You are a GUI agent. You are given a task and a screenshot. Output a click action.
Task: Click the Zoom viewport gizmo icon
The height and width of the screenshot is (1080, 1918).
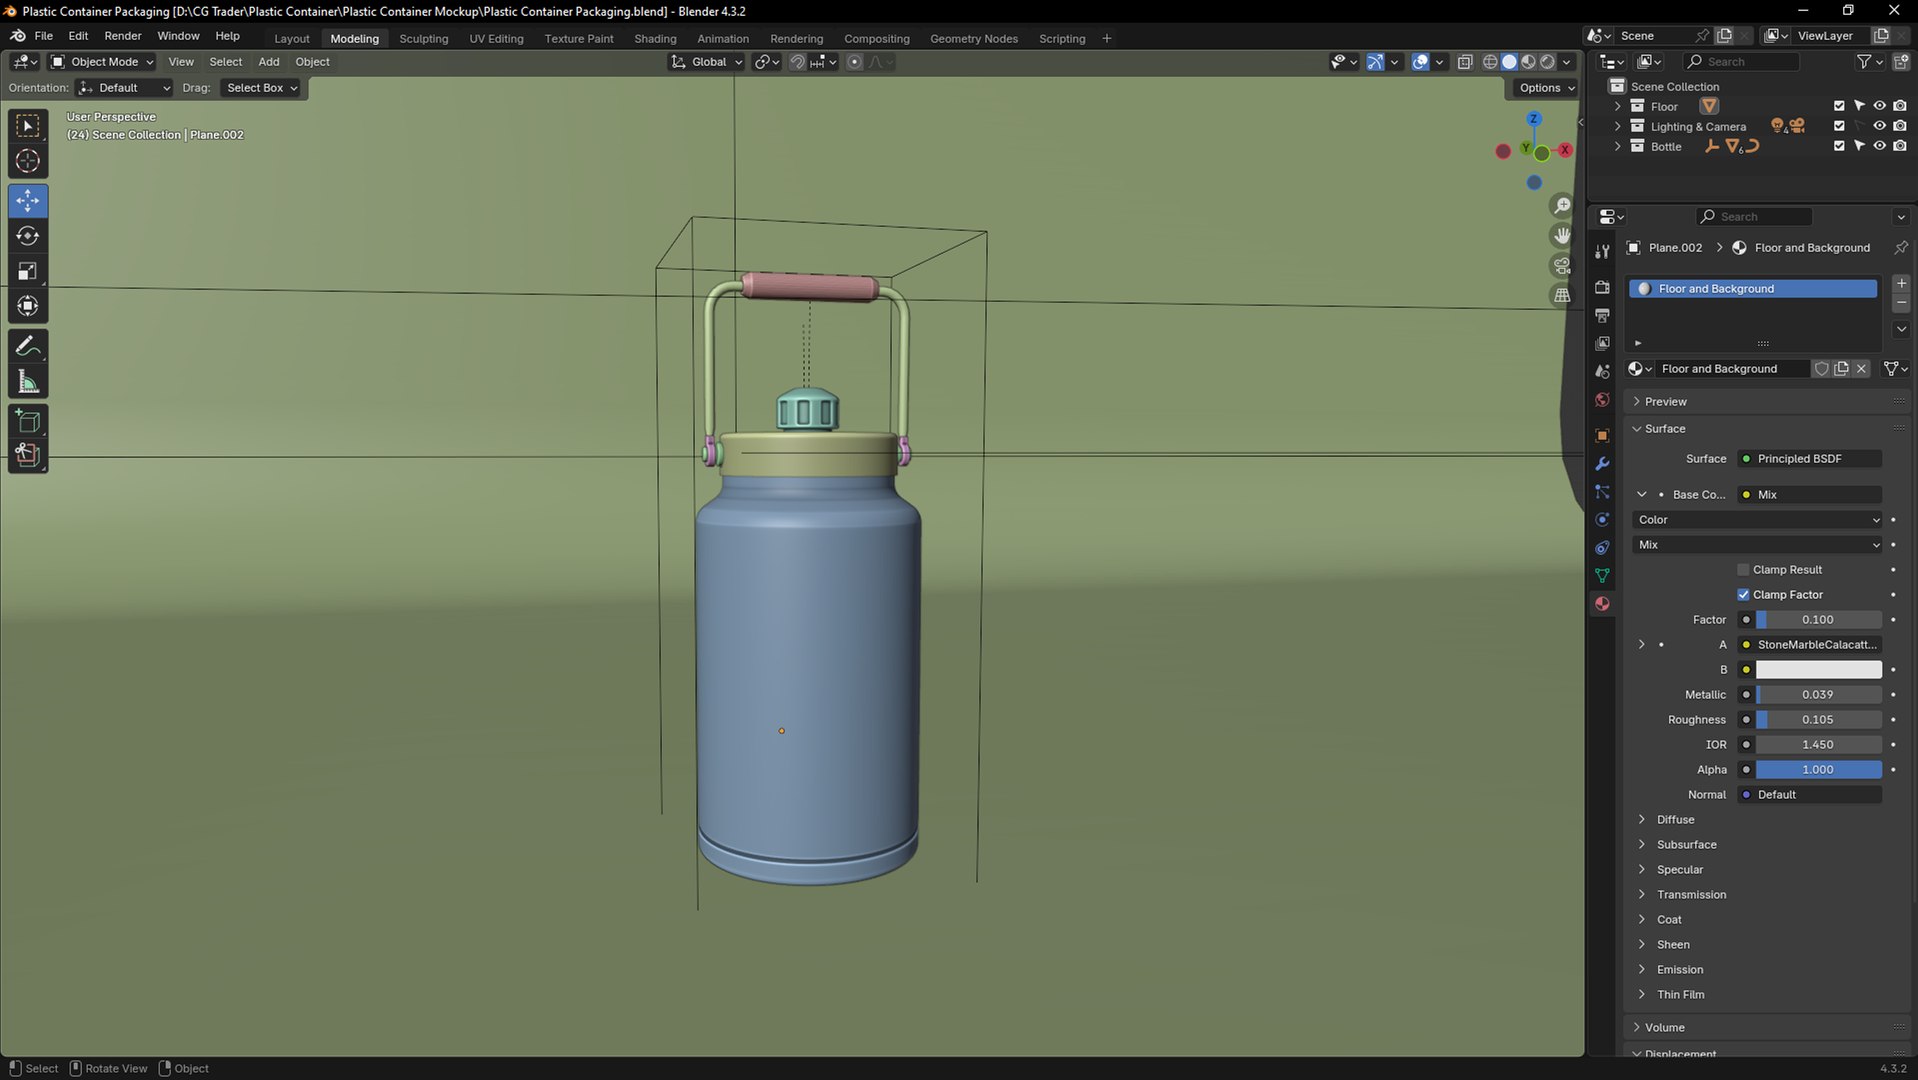(1561, 206)
